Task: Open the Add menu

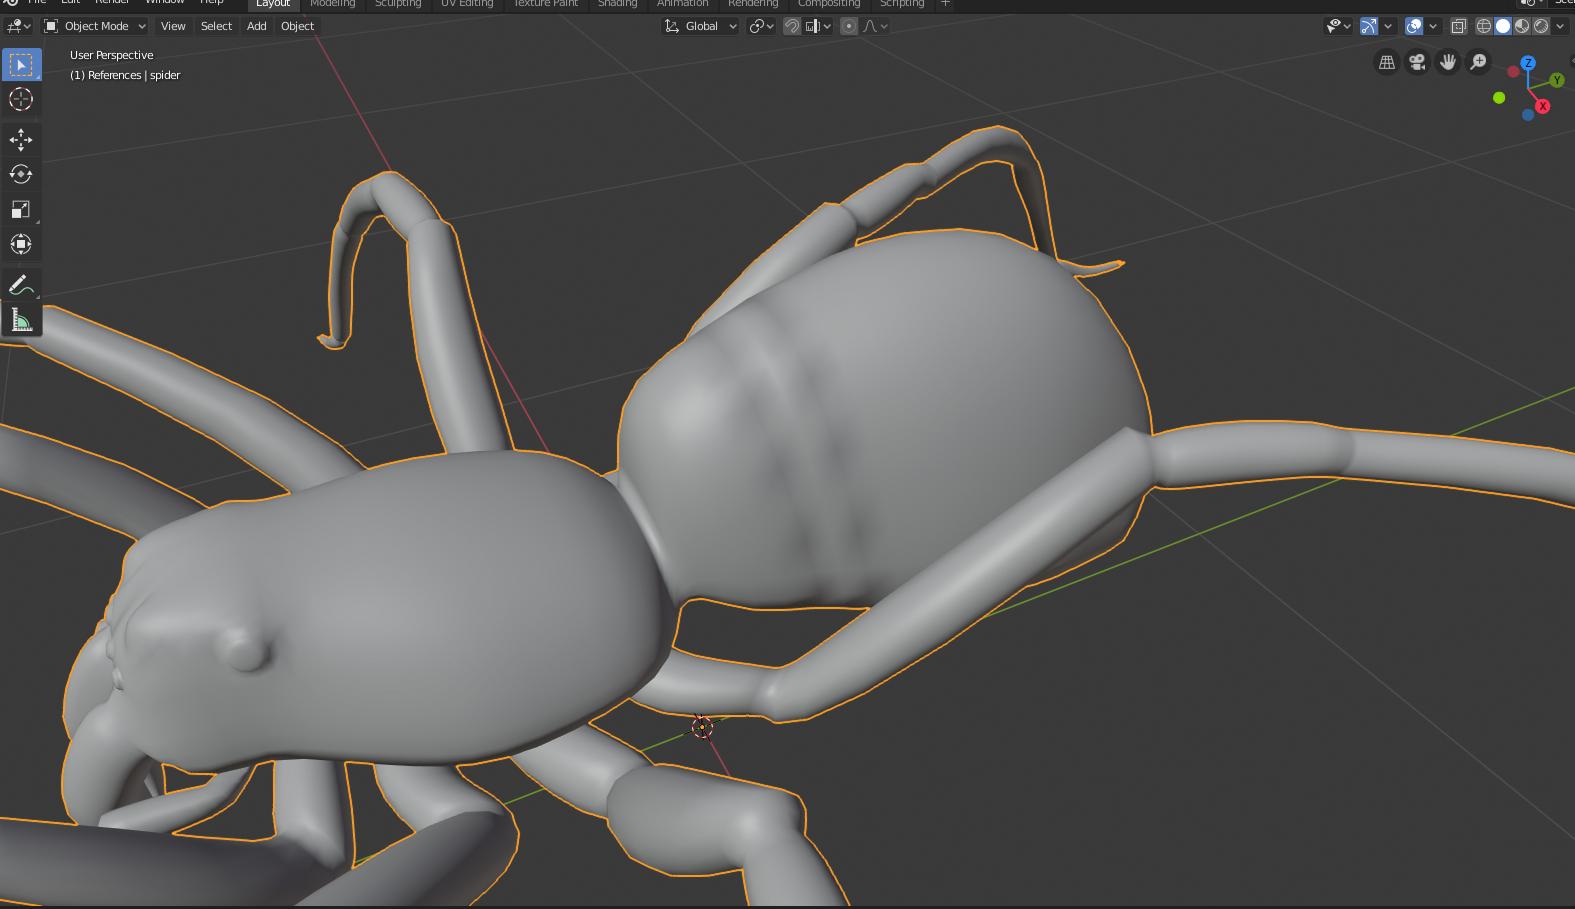Action: click(256, 26)
